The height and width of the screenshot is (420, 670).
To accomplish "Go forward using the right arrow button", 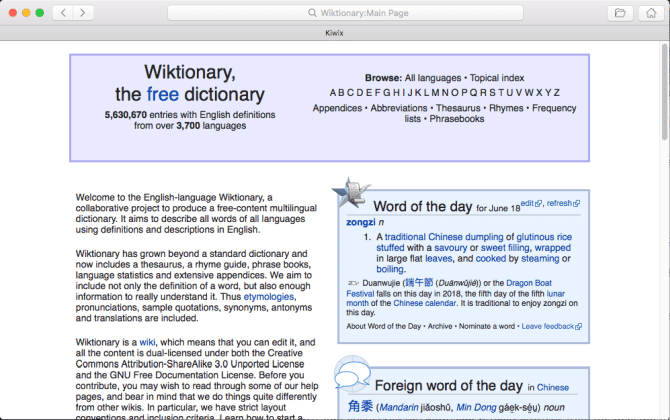I will [83, 13].
